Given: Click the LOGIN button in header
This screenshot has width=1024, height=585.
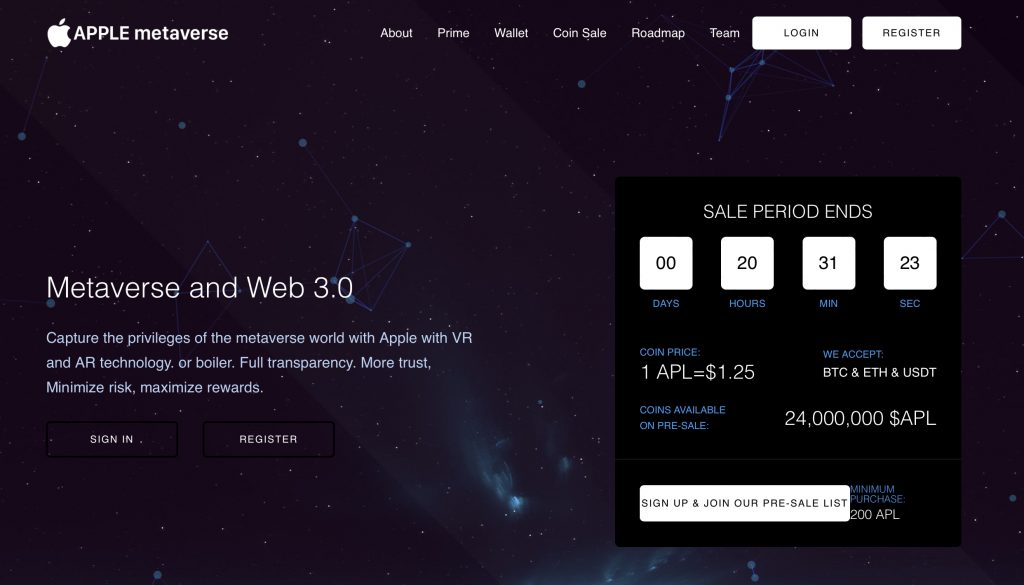Looking at the screenshot, I should coord(801,33).
